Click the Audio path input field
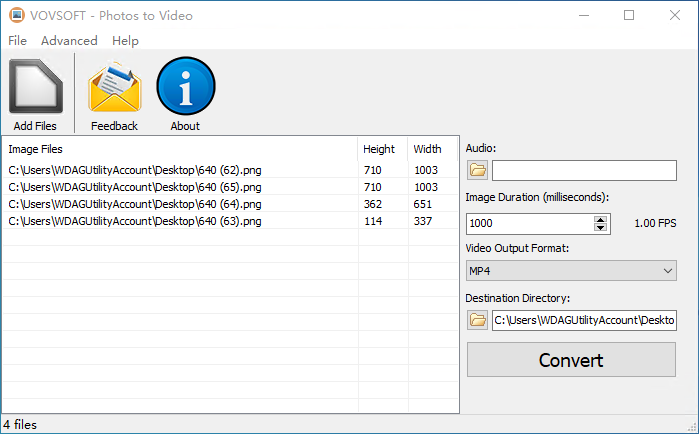 pos(584,170)
